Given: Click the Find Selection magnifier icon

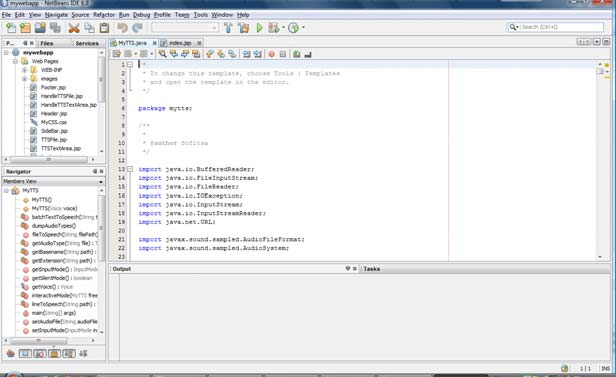Looking at the screenshot, I should coord(162,54).
